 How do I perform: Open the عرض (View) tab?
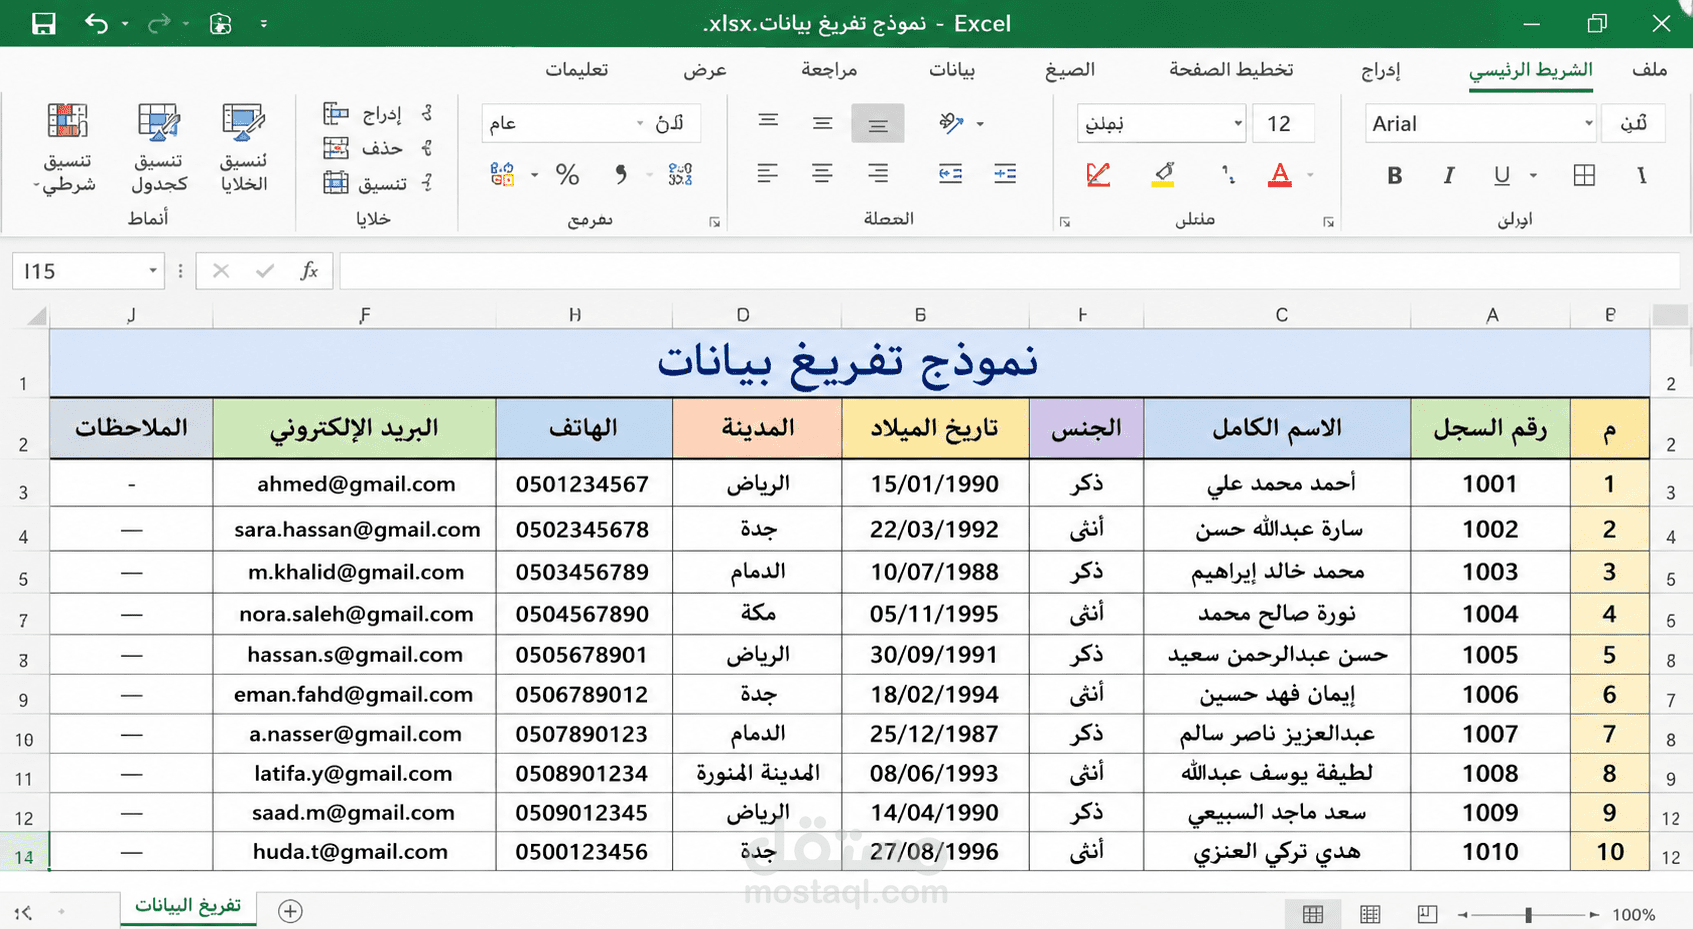(x=705, y=70)
